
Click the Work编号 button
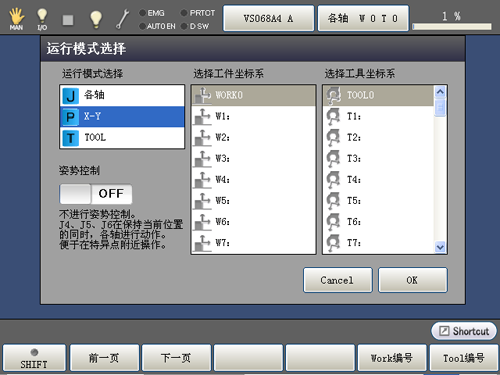(x=392, y=358)
